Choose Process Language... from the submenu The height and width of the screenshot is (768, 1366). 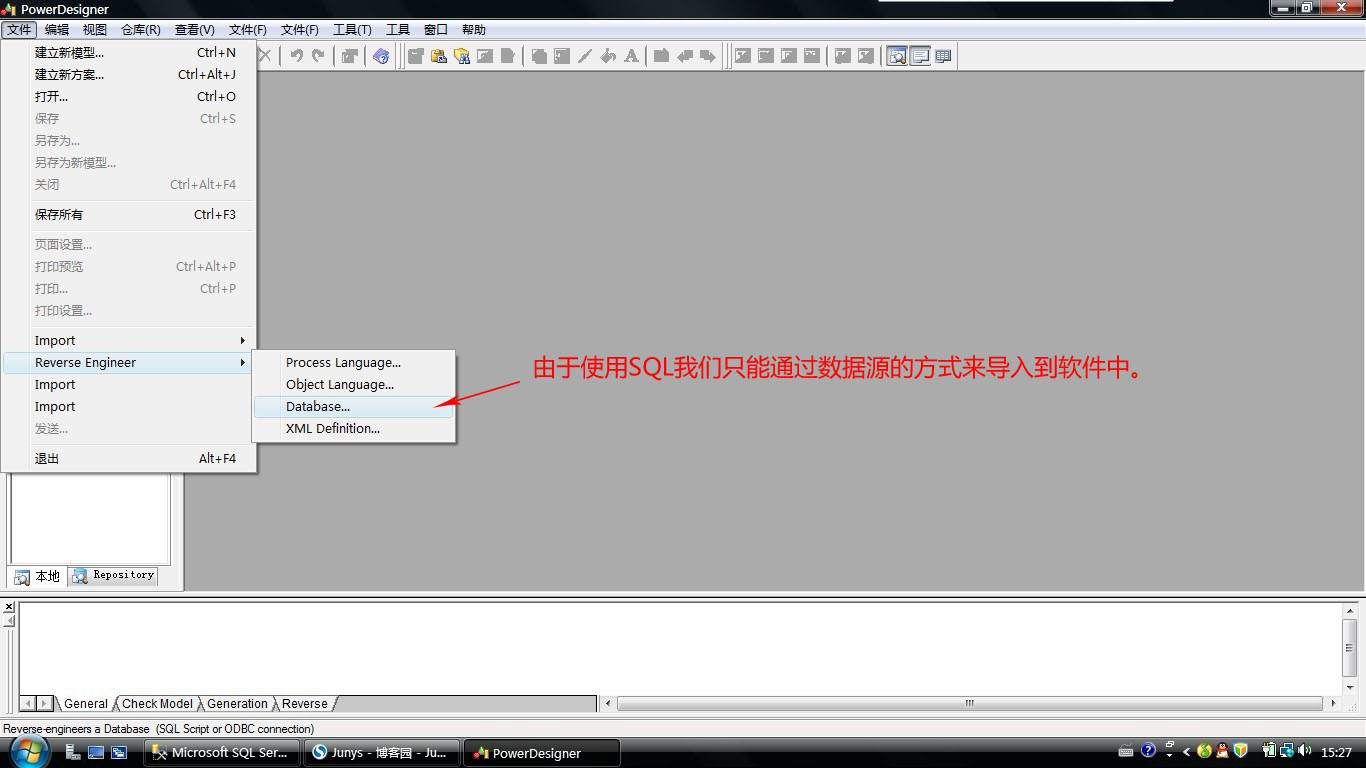click(x=354, y=362)
